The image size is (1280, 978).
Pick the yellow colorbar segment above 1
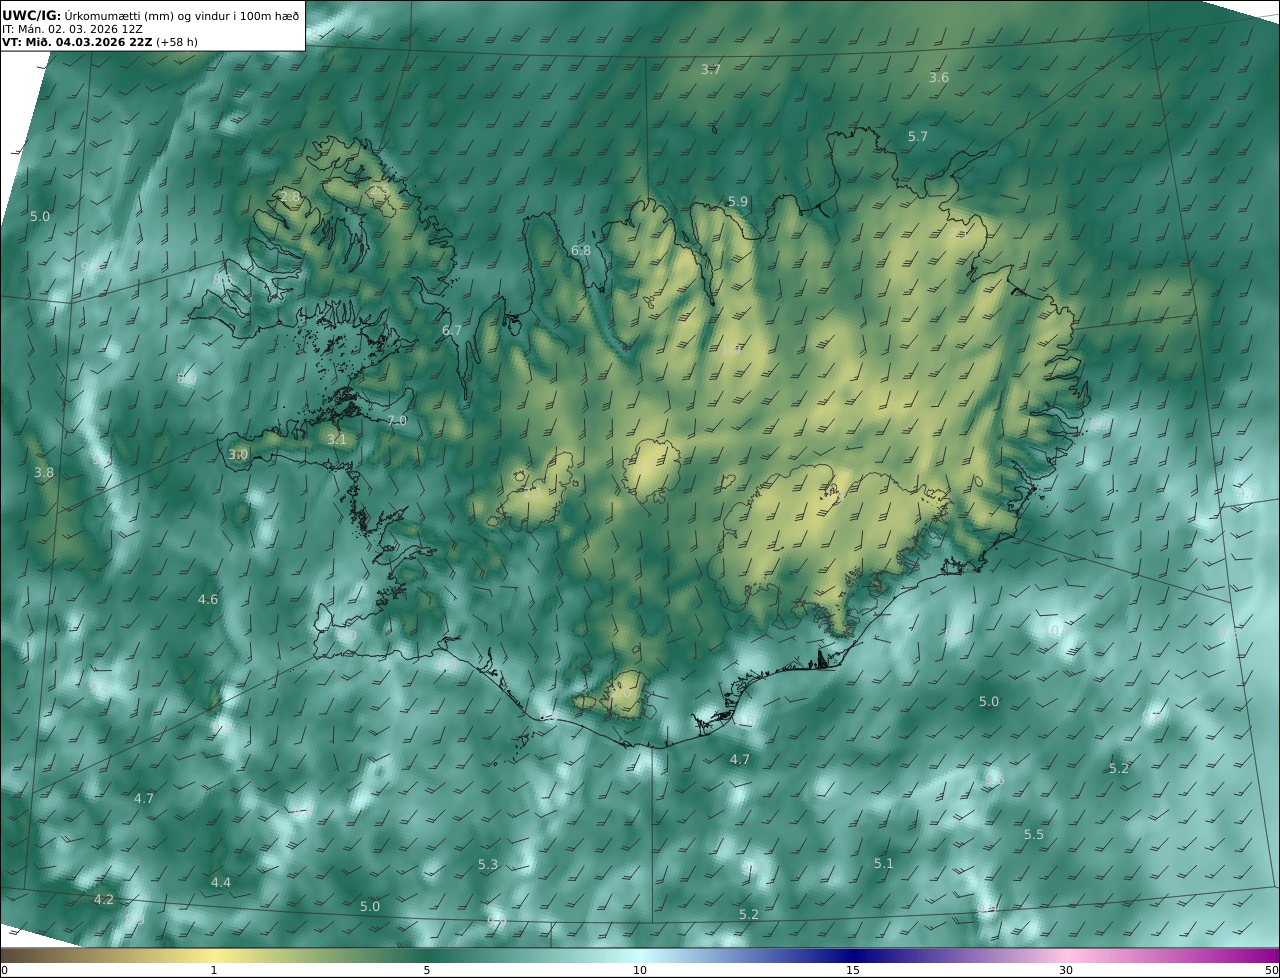[214, 955]
